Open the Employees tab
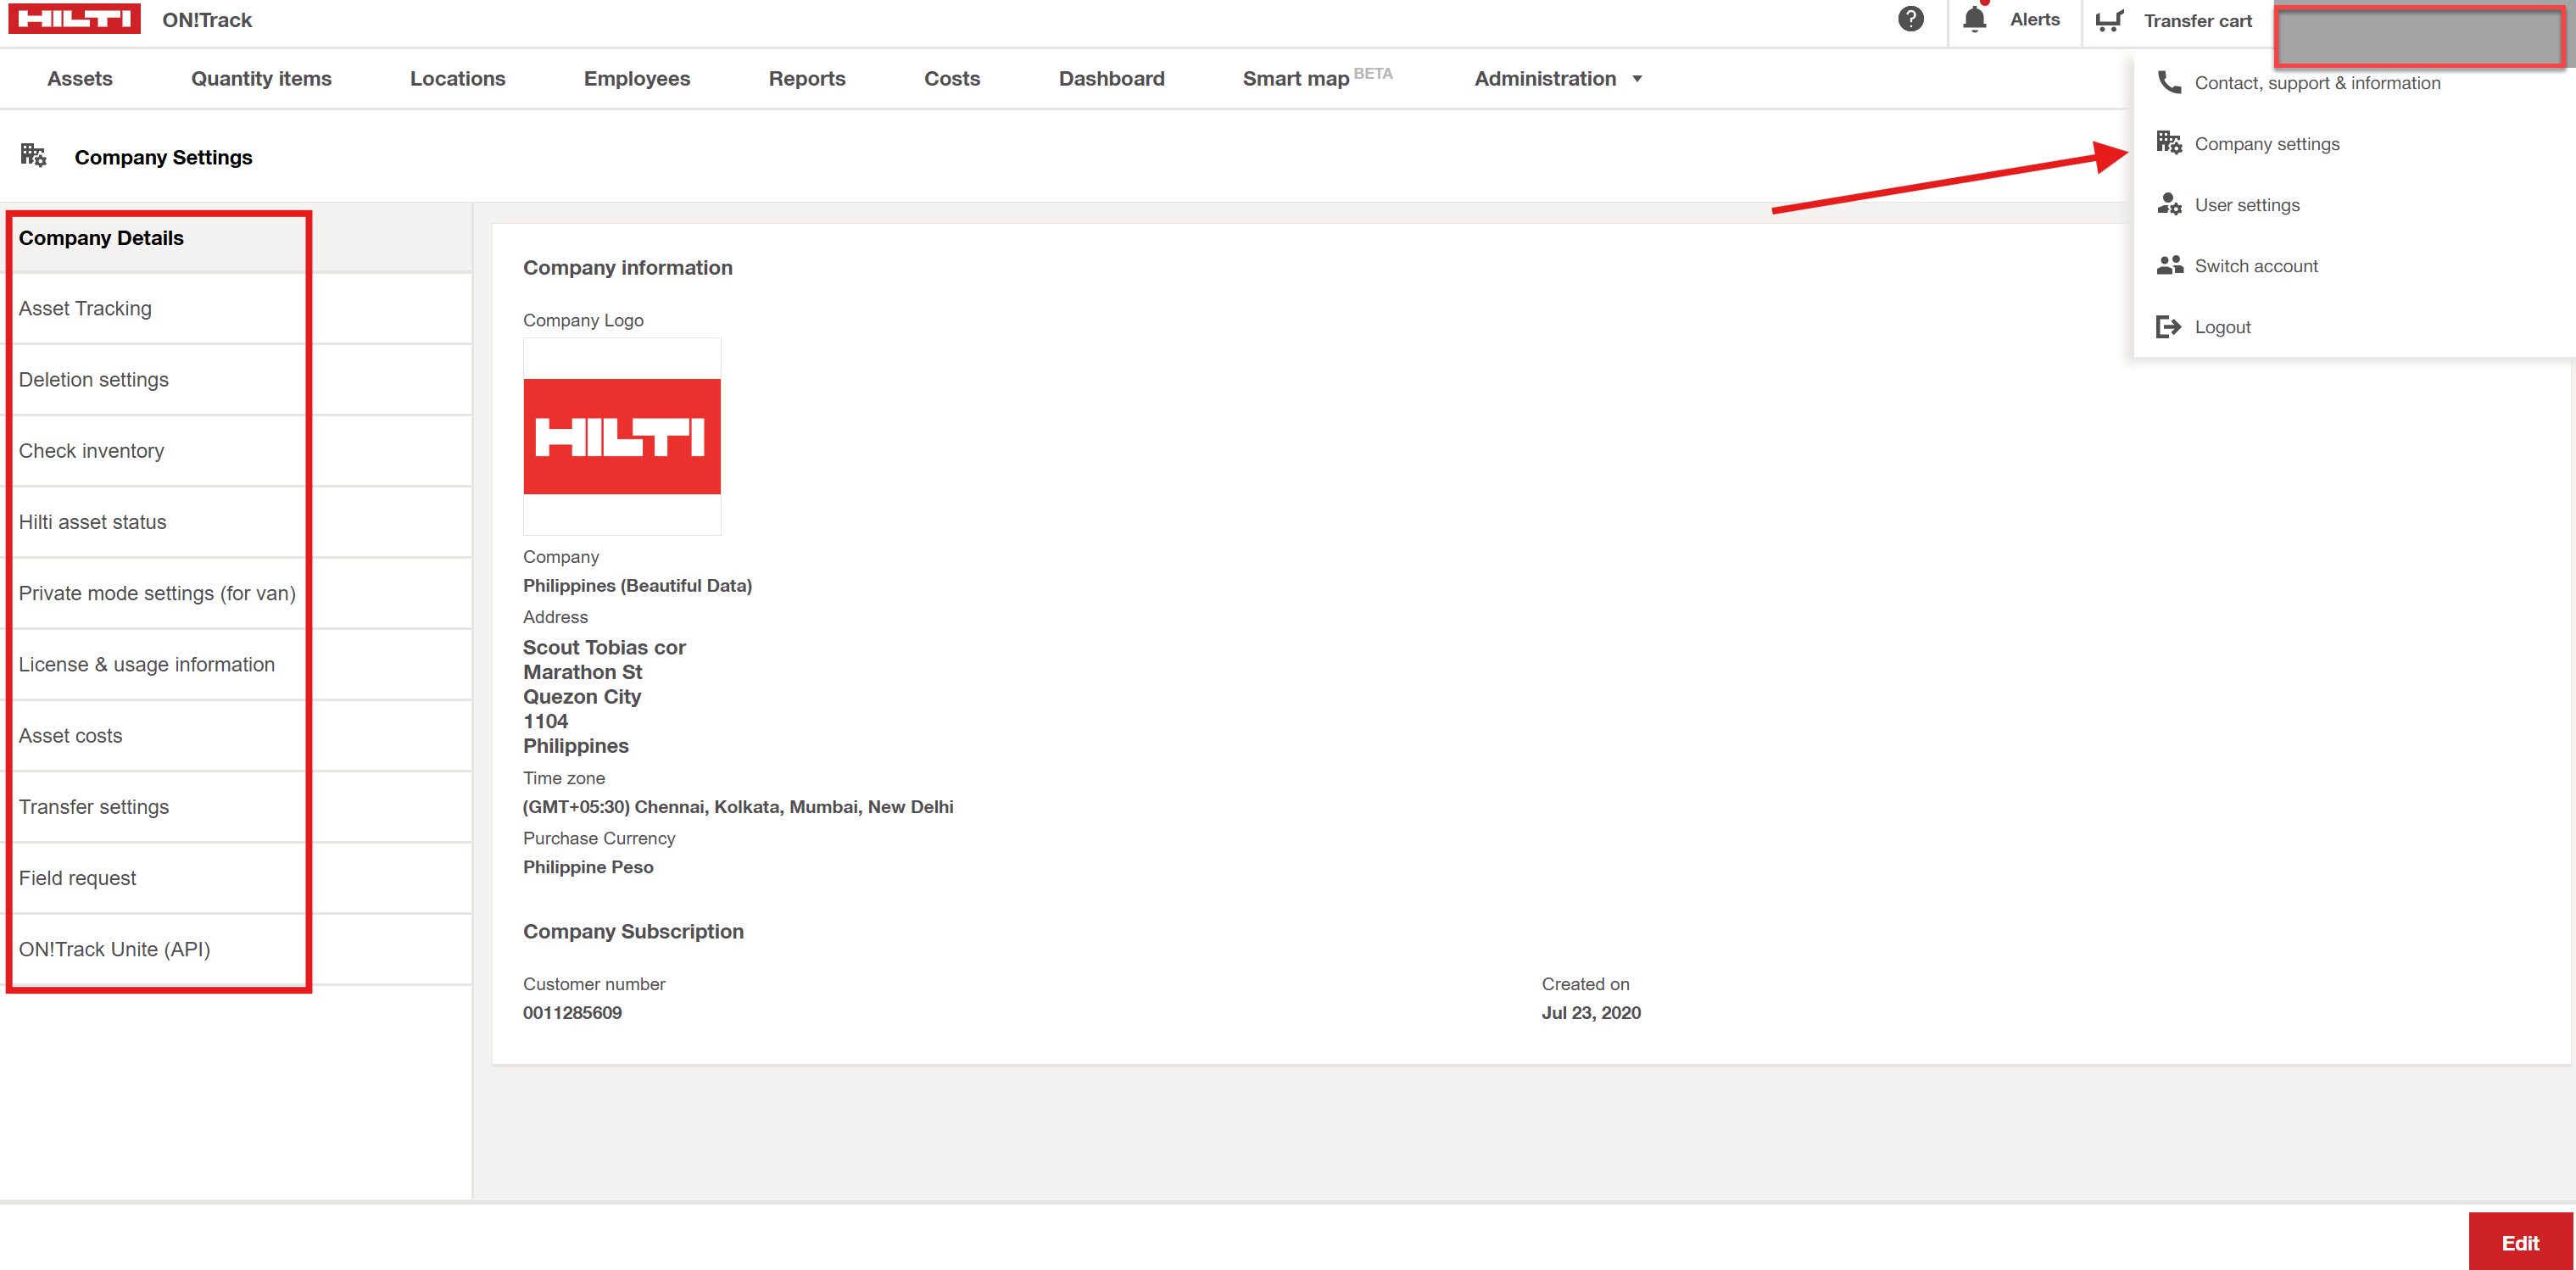Screen dimensions: 2576x1270 (x=637, y=78)
